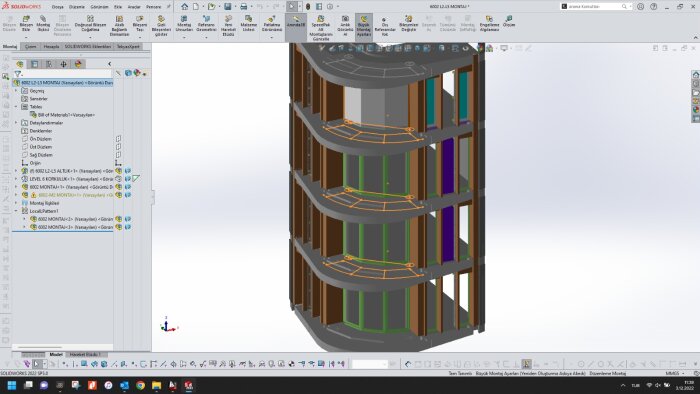Image resolution: width=700 pixels, height=394 pixels.
Task: Open Malzeme Listesi tool
Action: [x=249, y=24]
